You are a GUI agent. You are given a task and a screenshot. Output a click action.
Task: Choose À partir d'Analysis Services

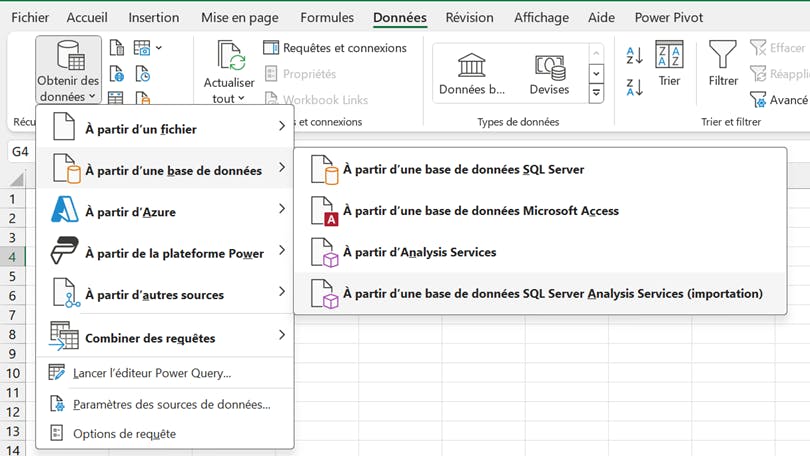point(540,252)
